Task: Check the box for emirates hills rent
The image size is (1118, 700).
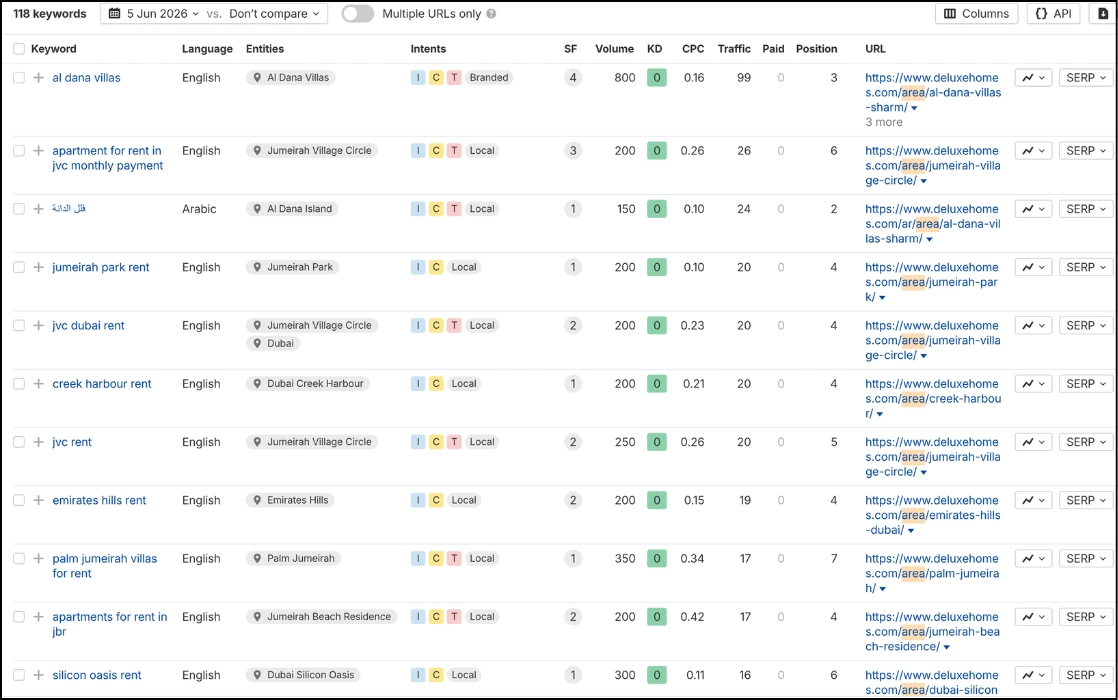Action: tap(19, 500)
